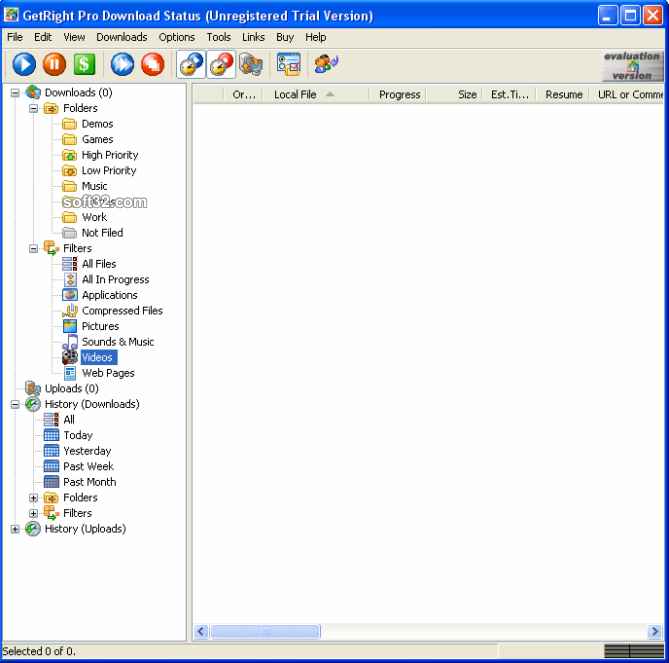Toggle the blue speed gauge toolbar button
The image size is (669, 663).
(191, 64)
